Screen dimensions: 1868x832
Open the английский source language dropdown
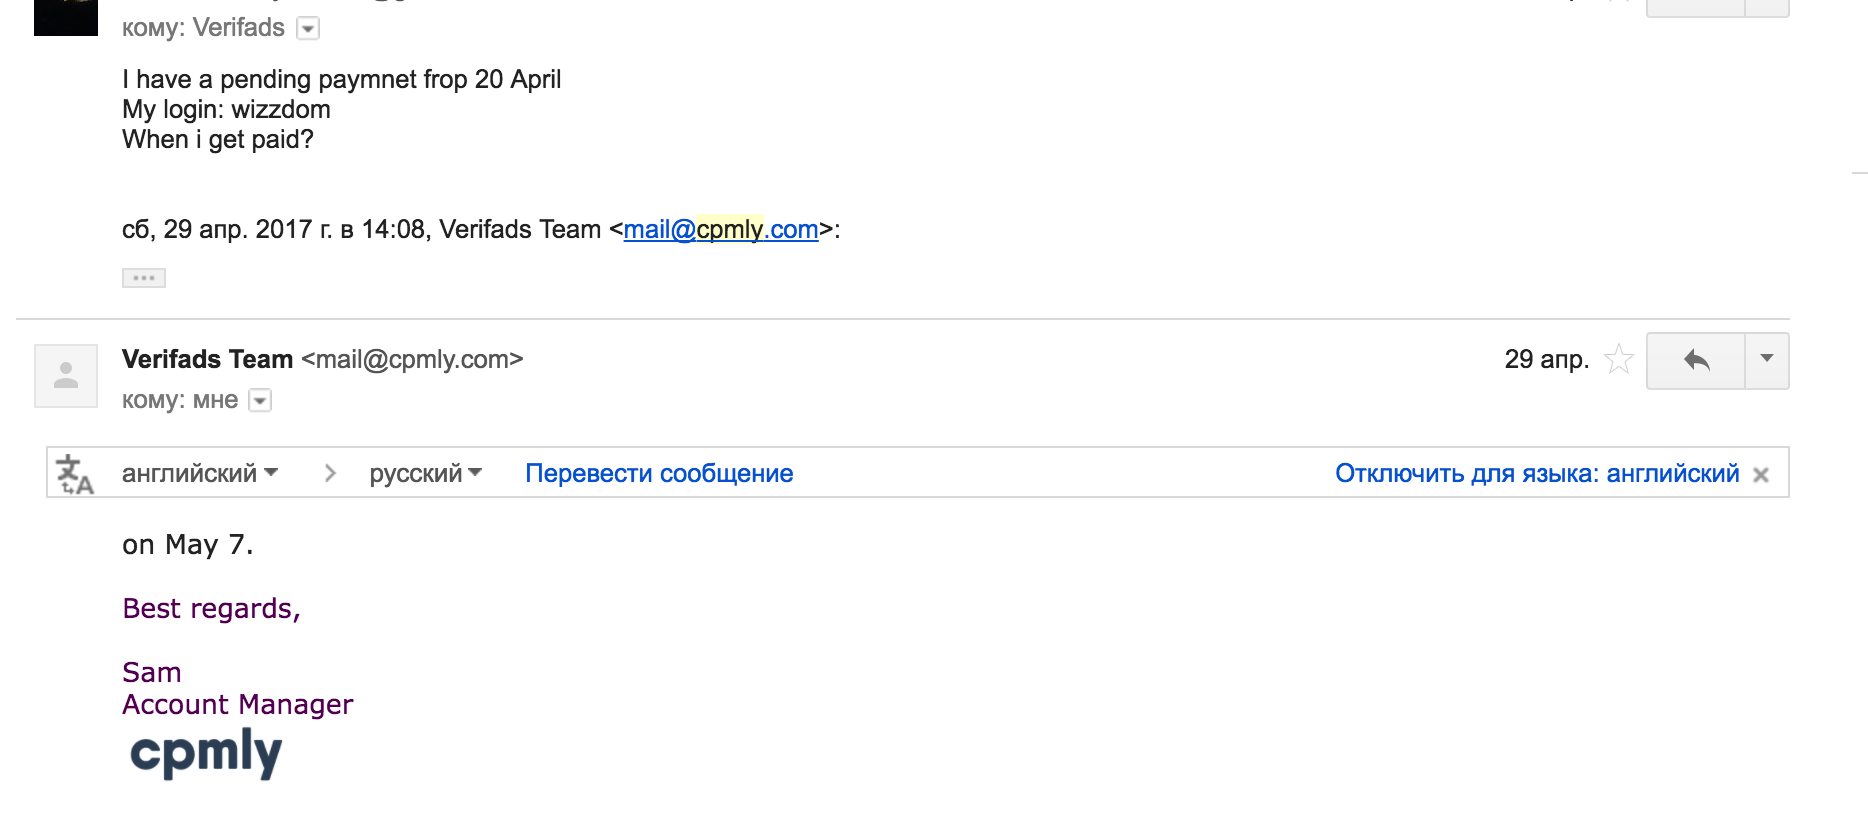(199, 473)
